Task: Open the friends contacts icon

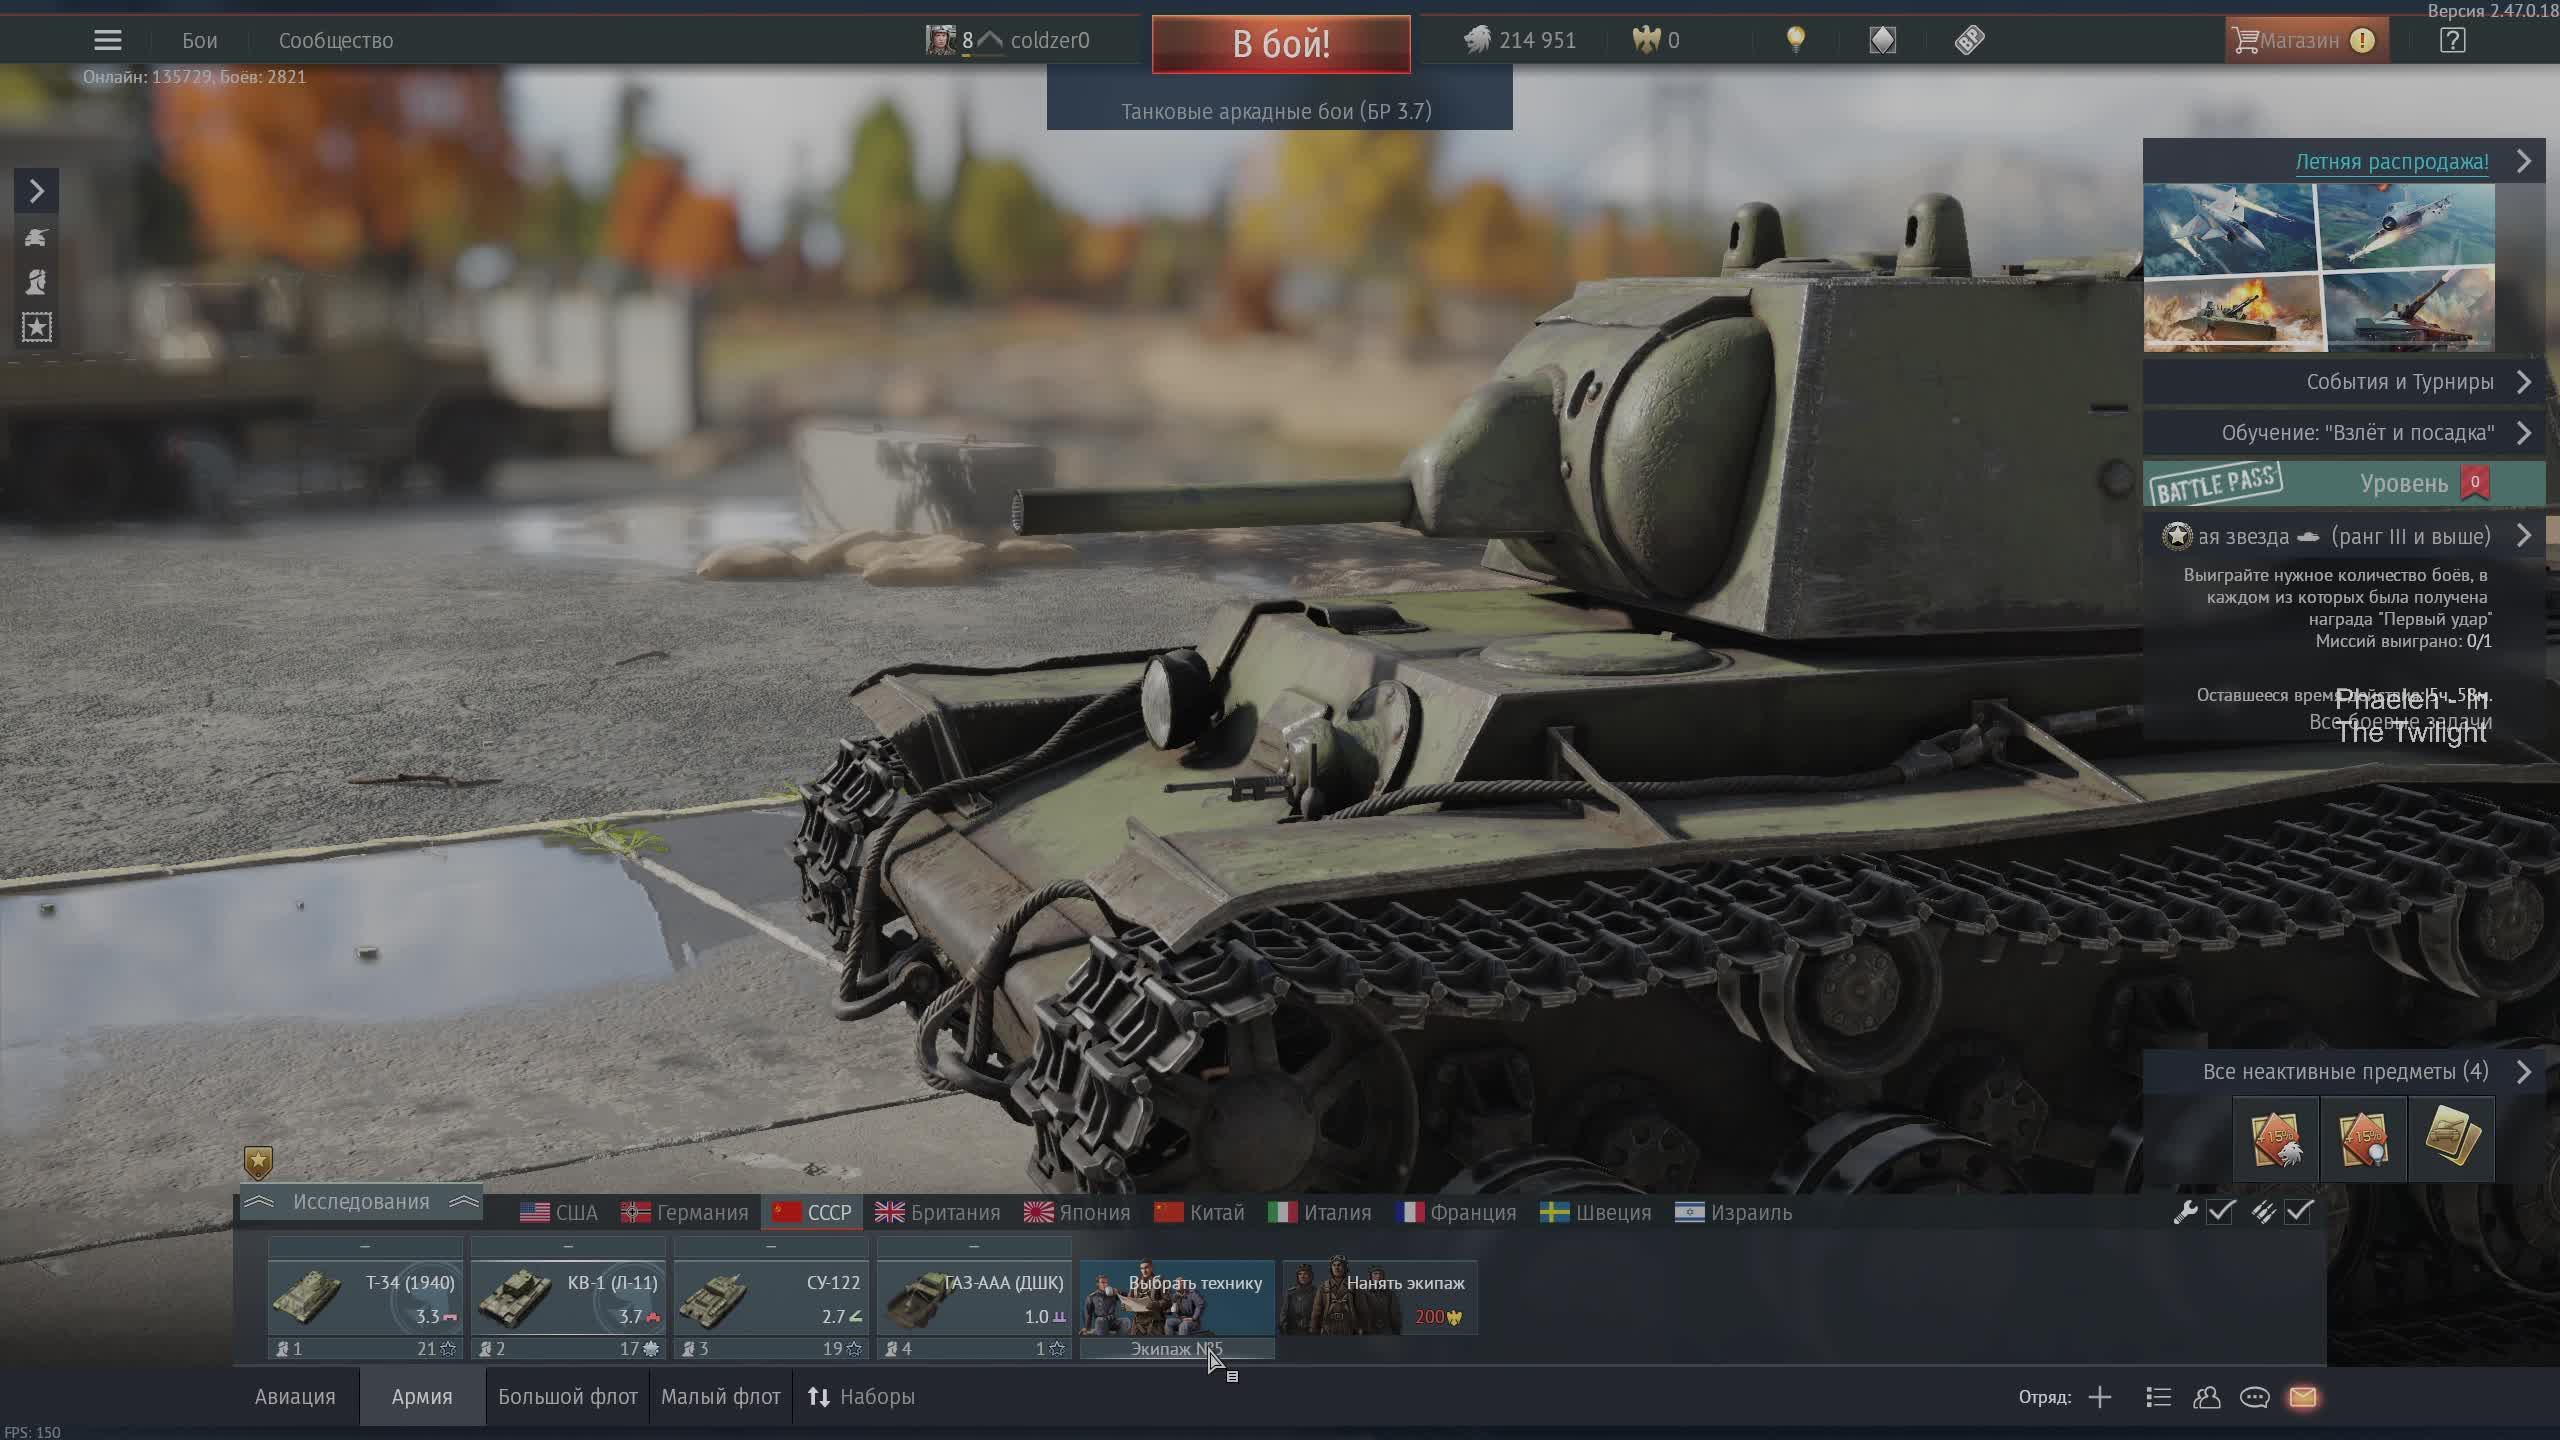Action: (x=2206, y=1397)
